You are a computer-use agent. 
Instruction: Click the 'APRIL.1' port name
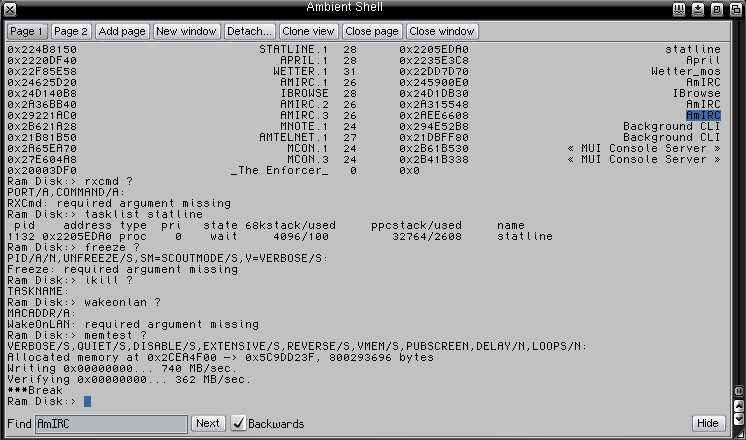click(304, 60)
